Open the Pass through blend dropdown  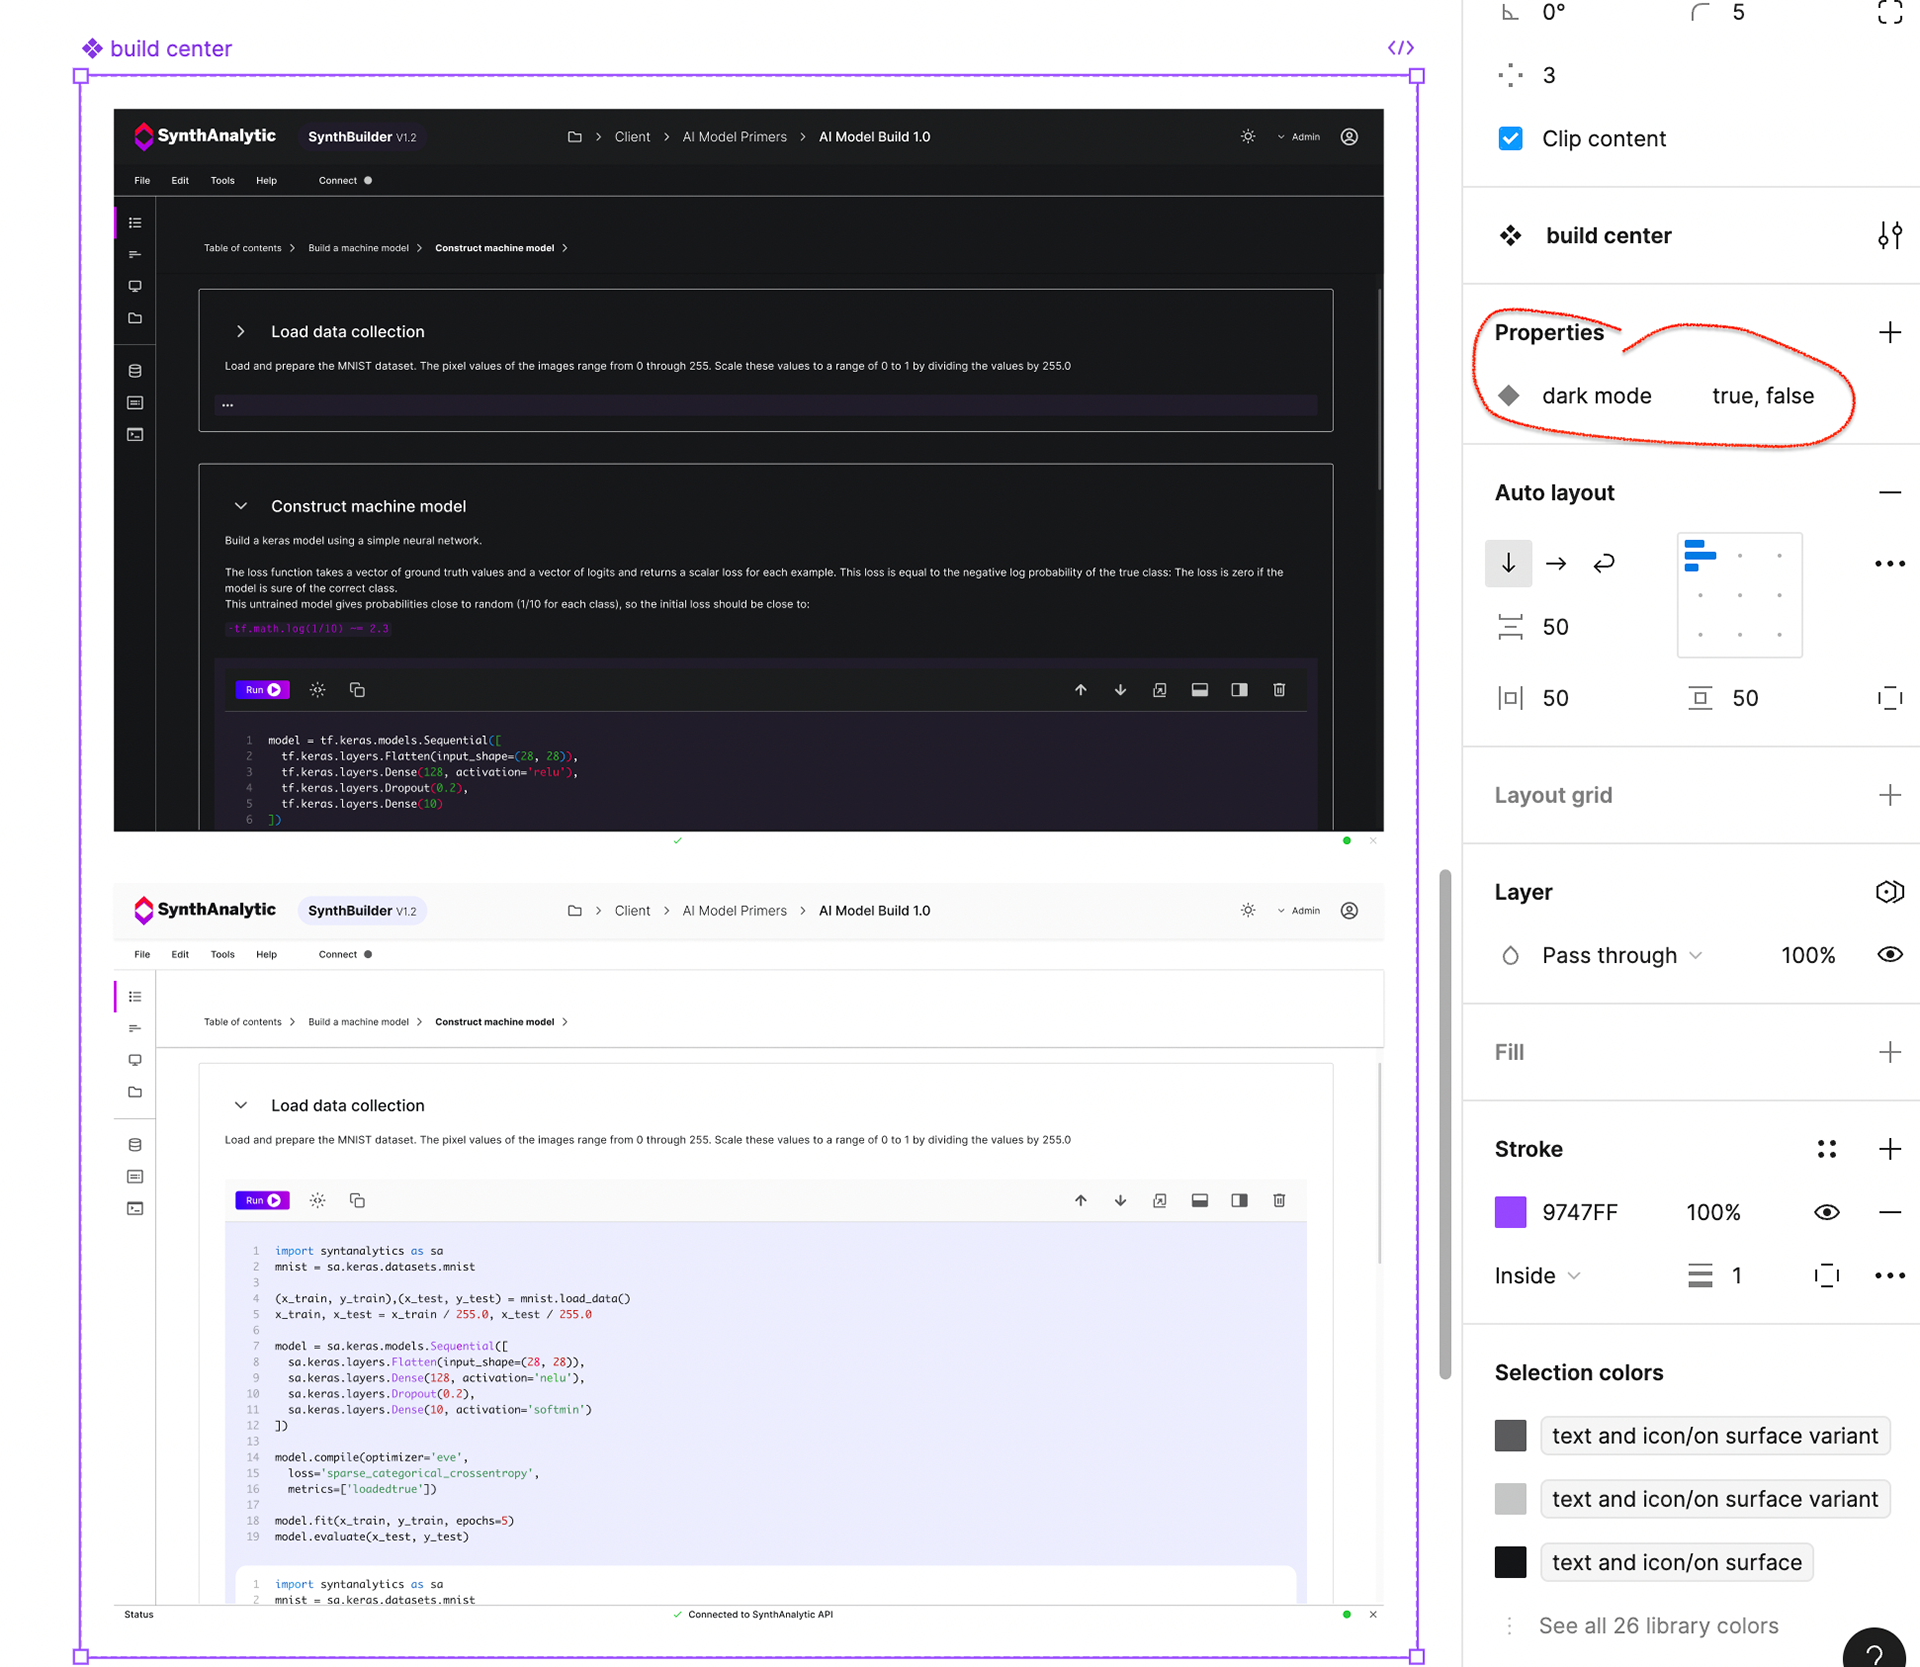[1621, 955]
